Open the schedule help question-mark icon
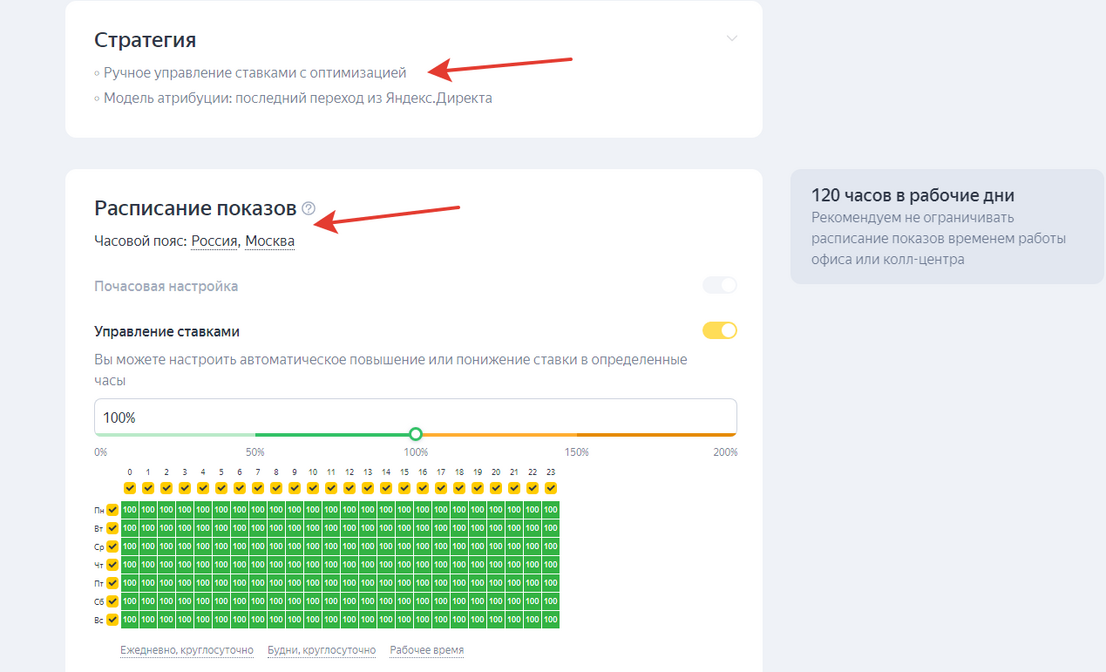Screen dimensions: 1106x672 click(x=308, y=208)
